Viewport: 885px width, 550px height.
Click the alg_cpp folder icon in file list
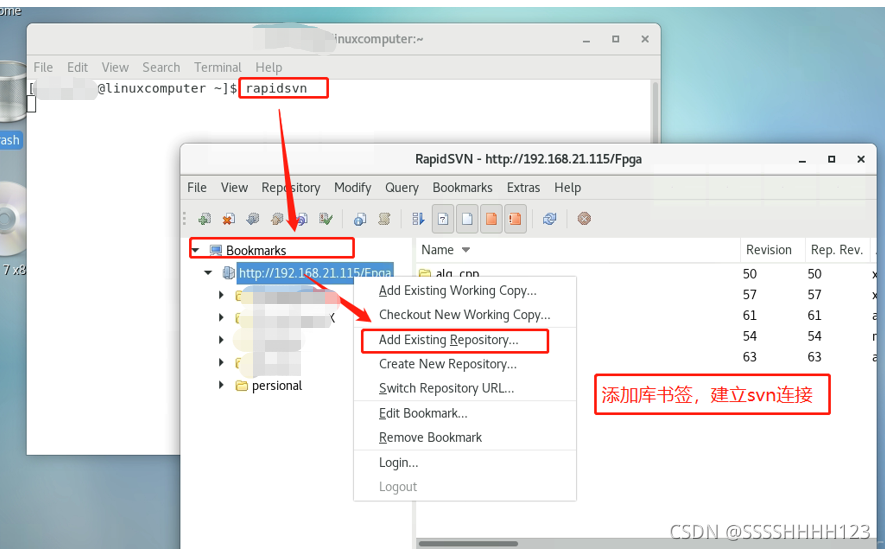click(x=425, y=274)
